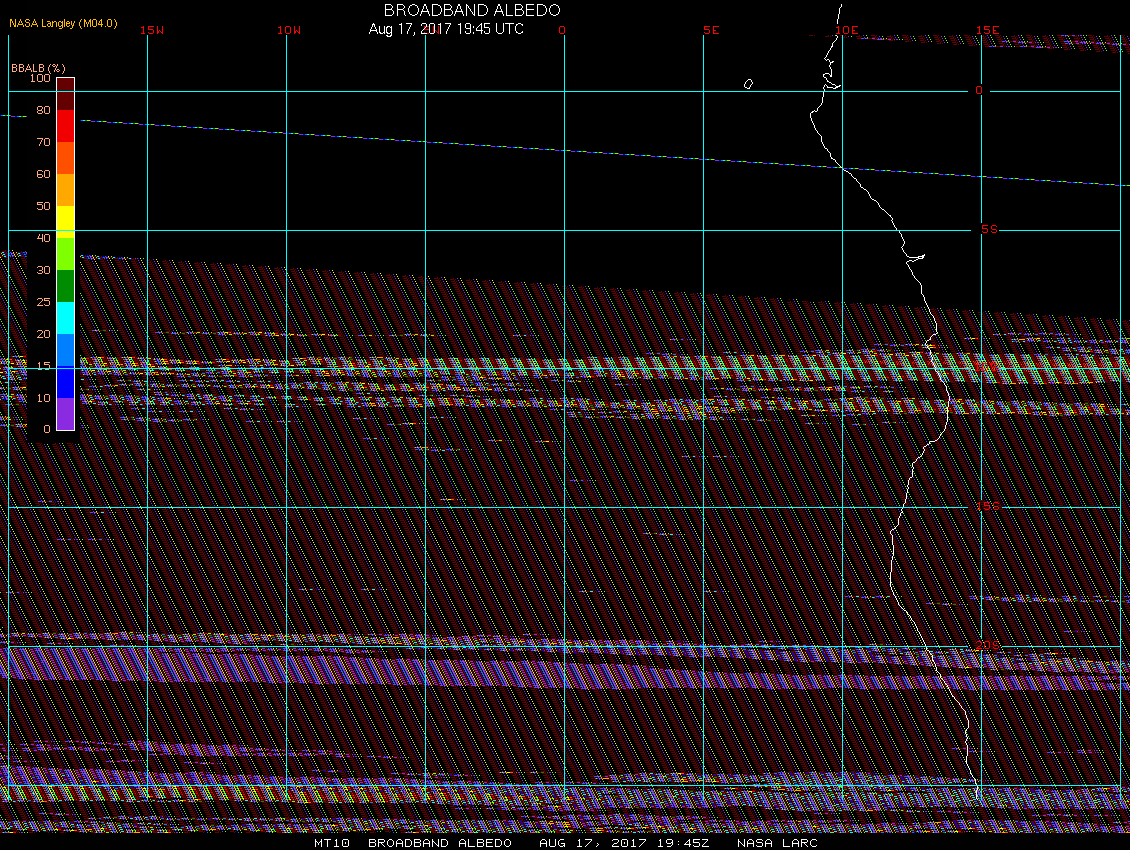
Task: Click BROADBAND ALBEDO in the bottom caption
Action: coord(440,843)
